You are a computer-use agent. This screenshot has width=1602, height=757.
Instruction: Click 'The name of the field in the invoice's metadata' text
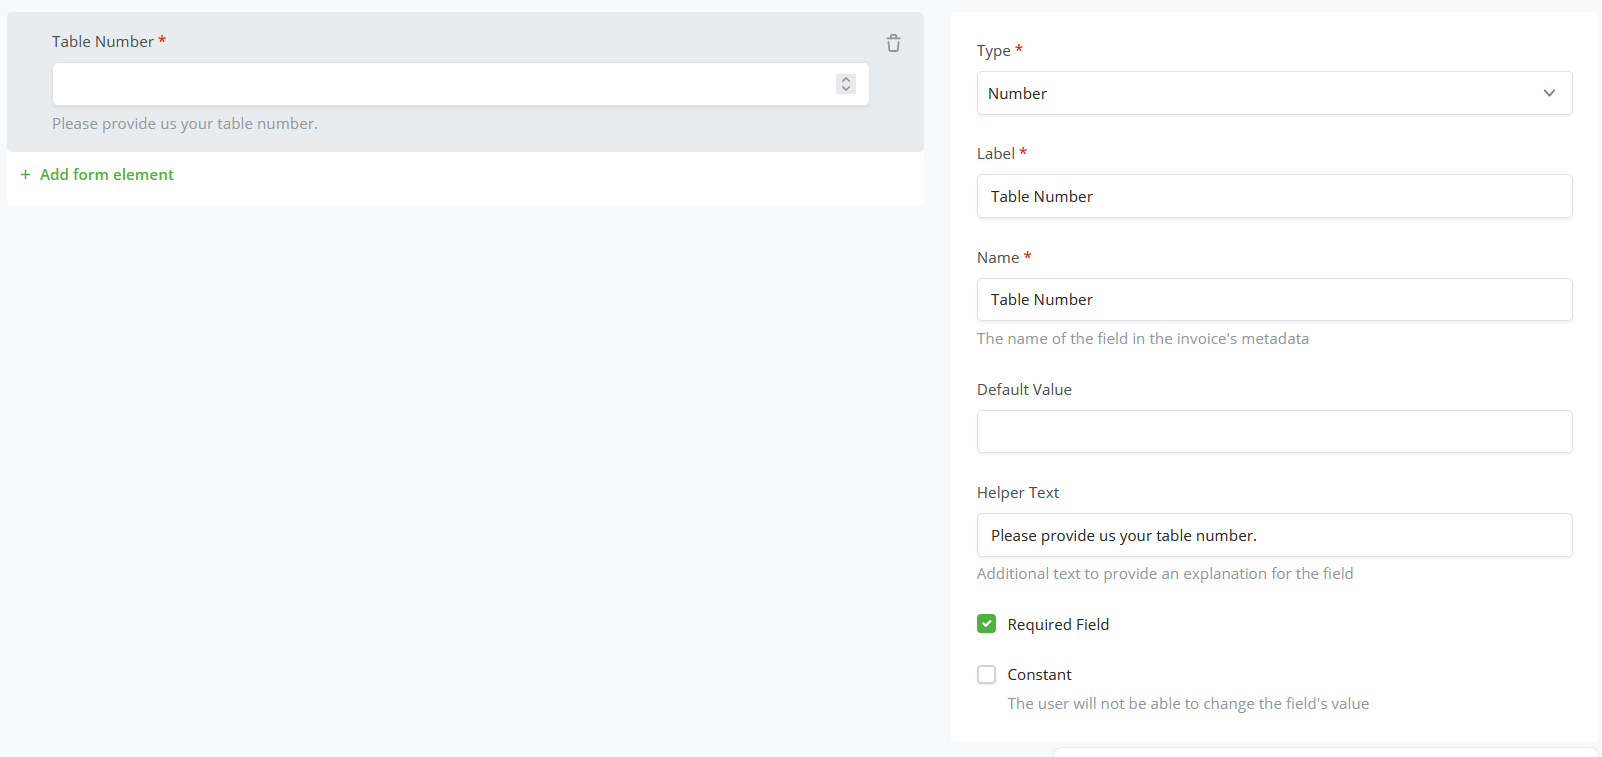coord(1143,338)
